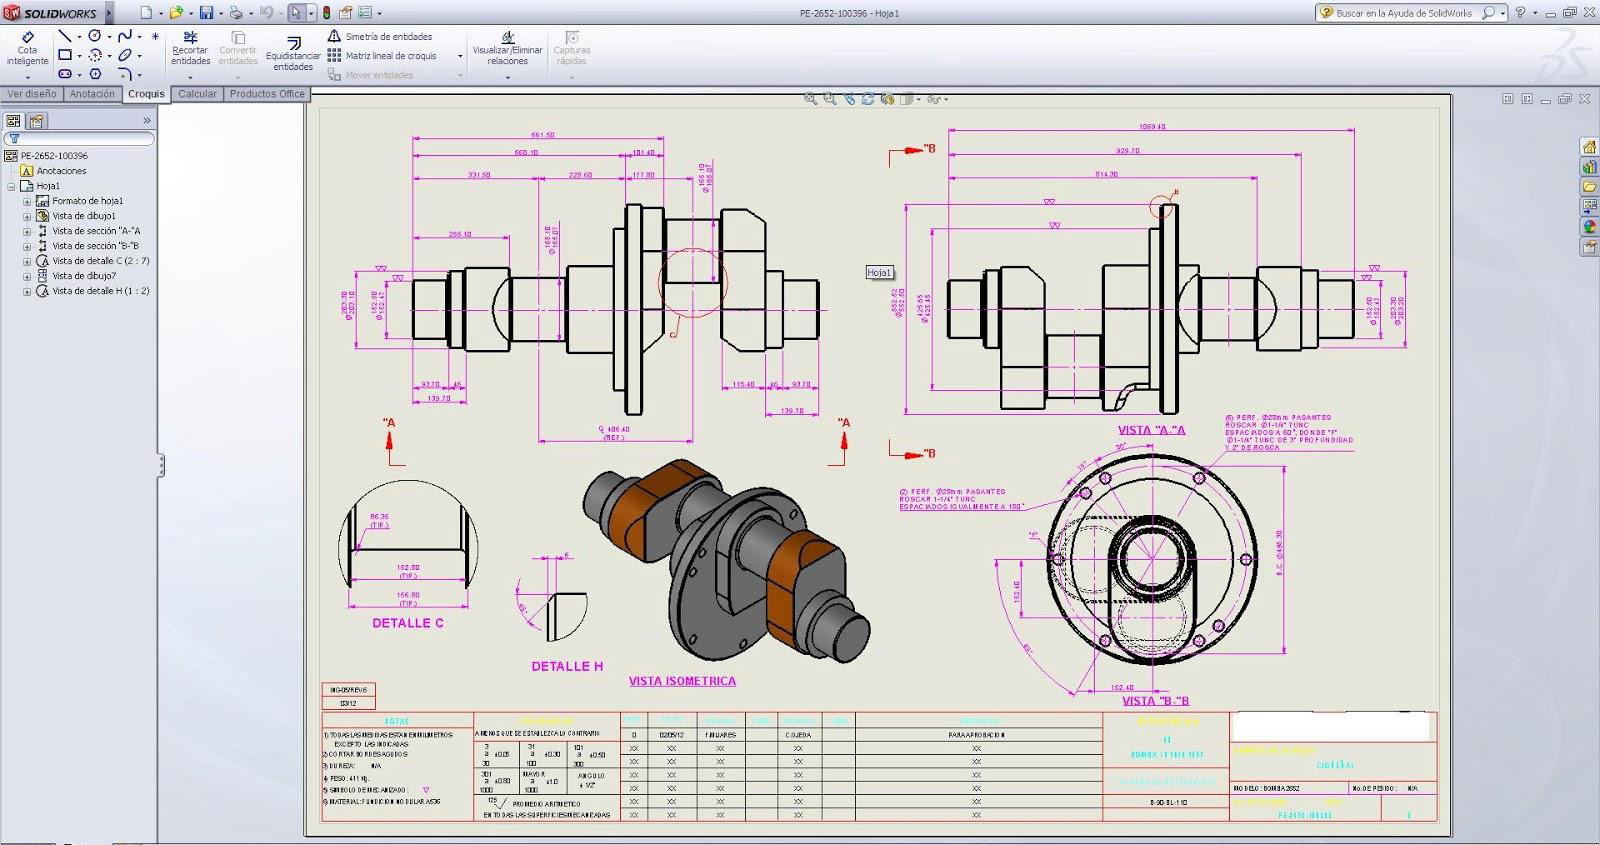Image resolution: width=1600 pixels, height=845 pixels.
Task: Choose the Circle sketch tool
Action: pyautogui.click(x=95, y=36)
